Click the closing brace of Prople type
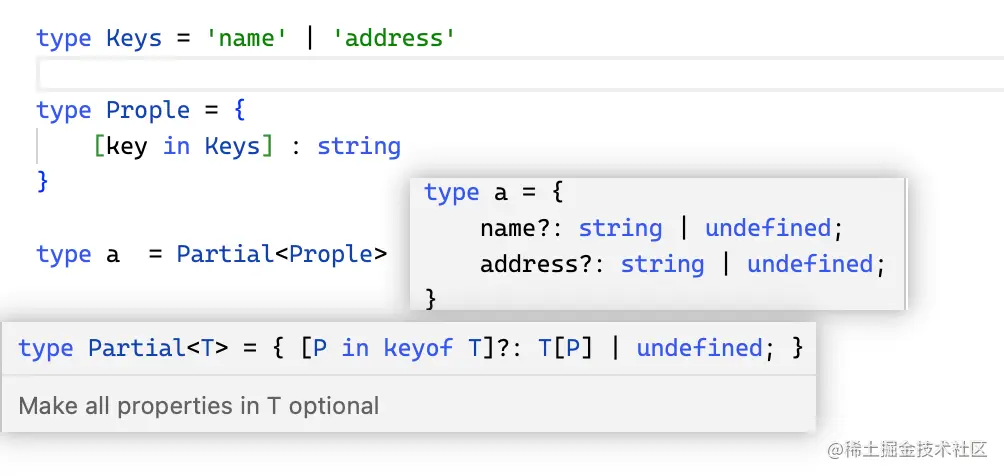 point(42,181)
